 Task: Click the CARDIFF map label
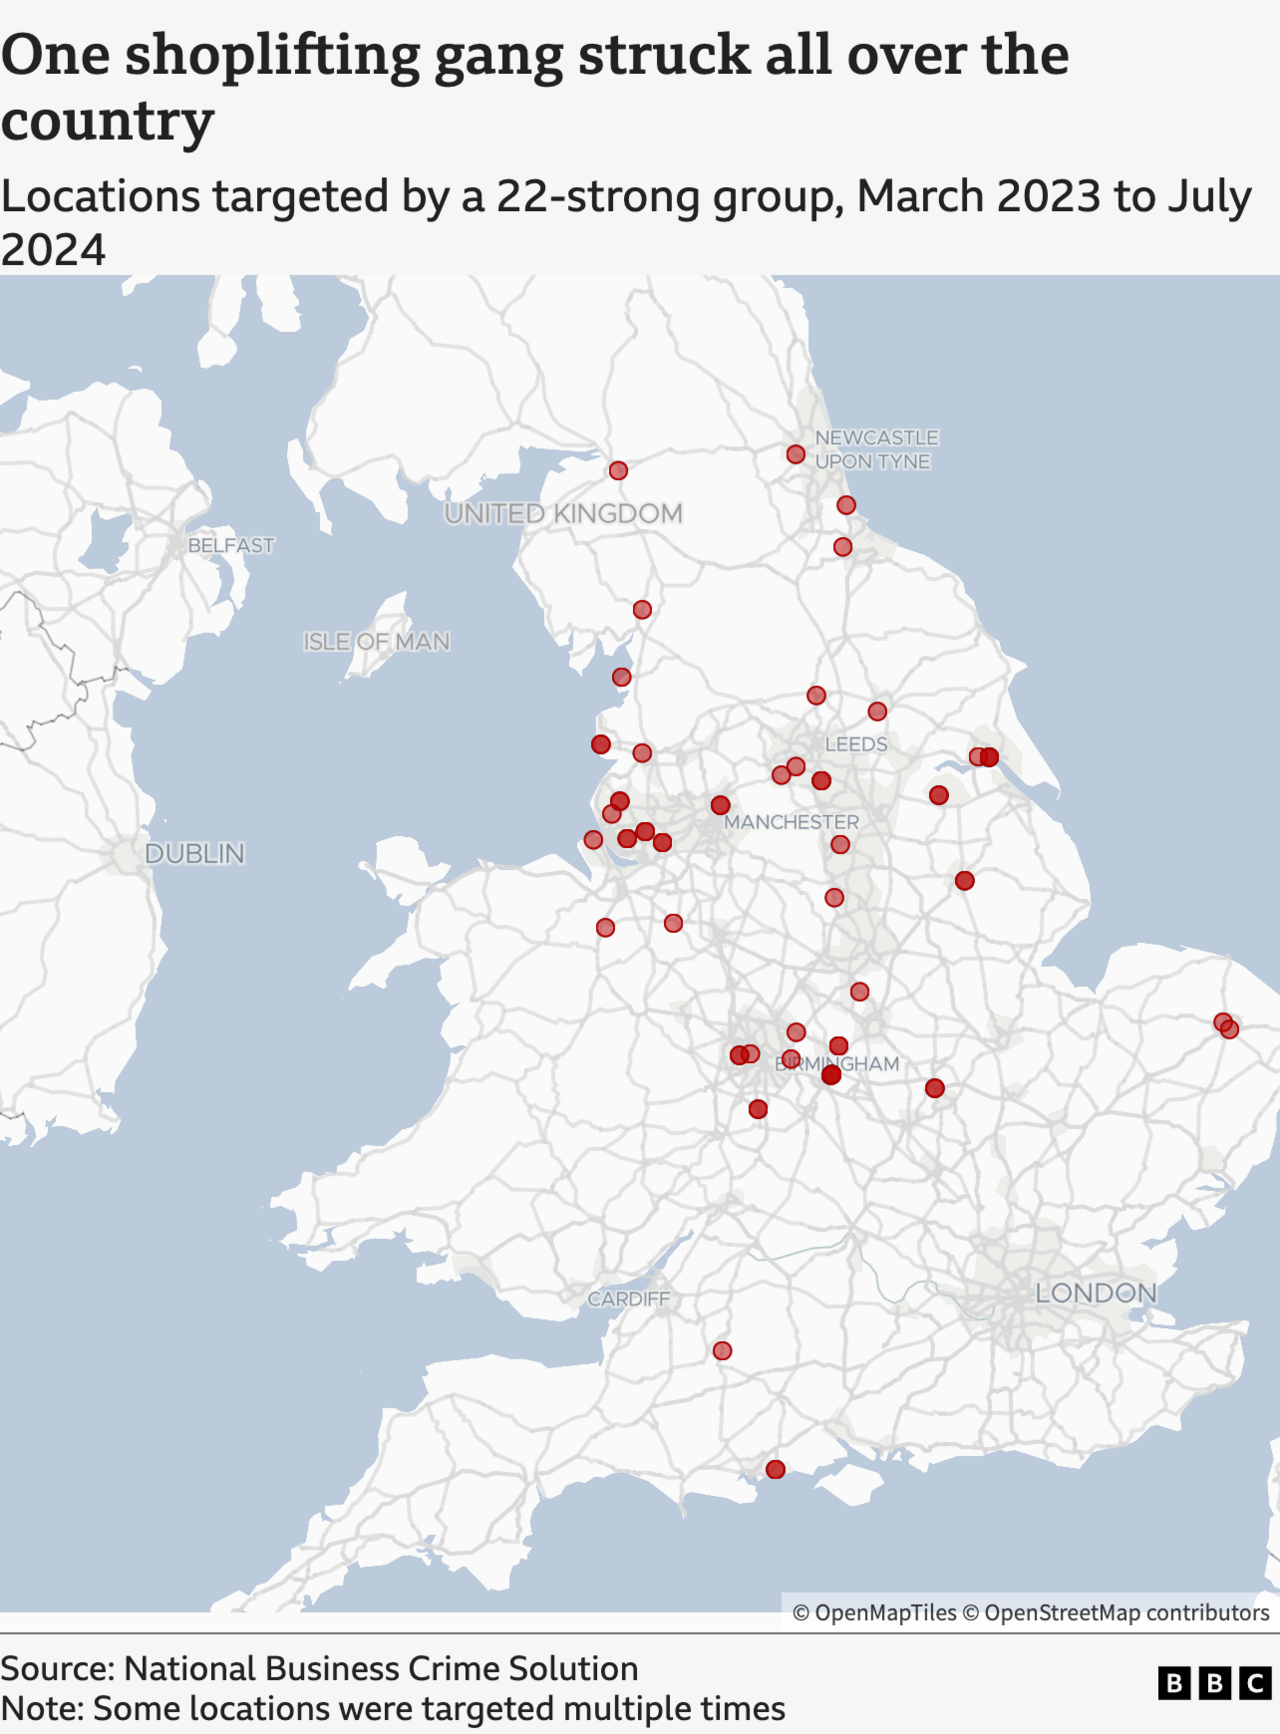point(628,1299)
